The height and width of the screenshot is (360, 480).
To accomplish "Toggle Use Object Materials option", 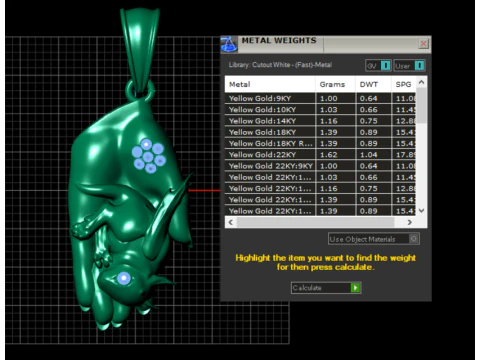I will (374, 239).
